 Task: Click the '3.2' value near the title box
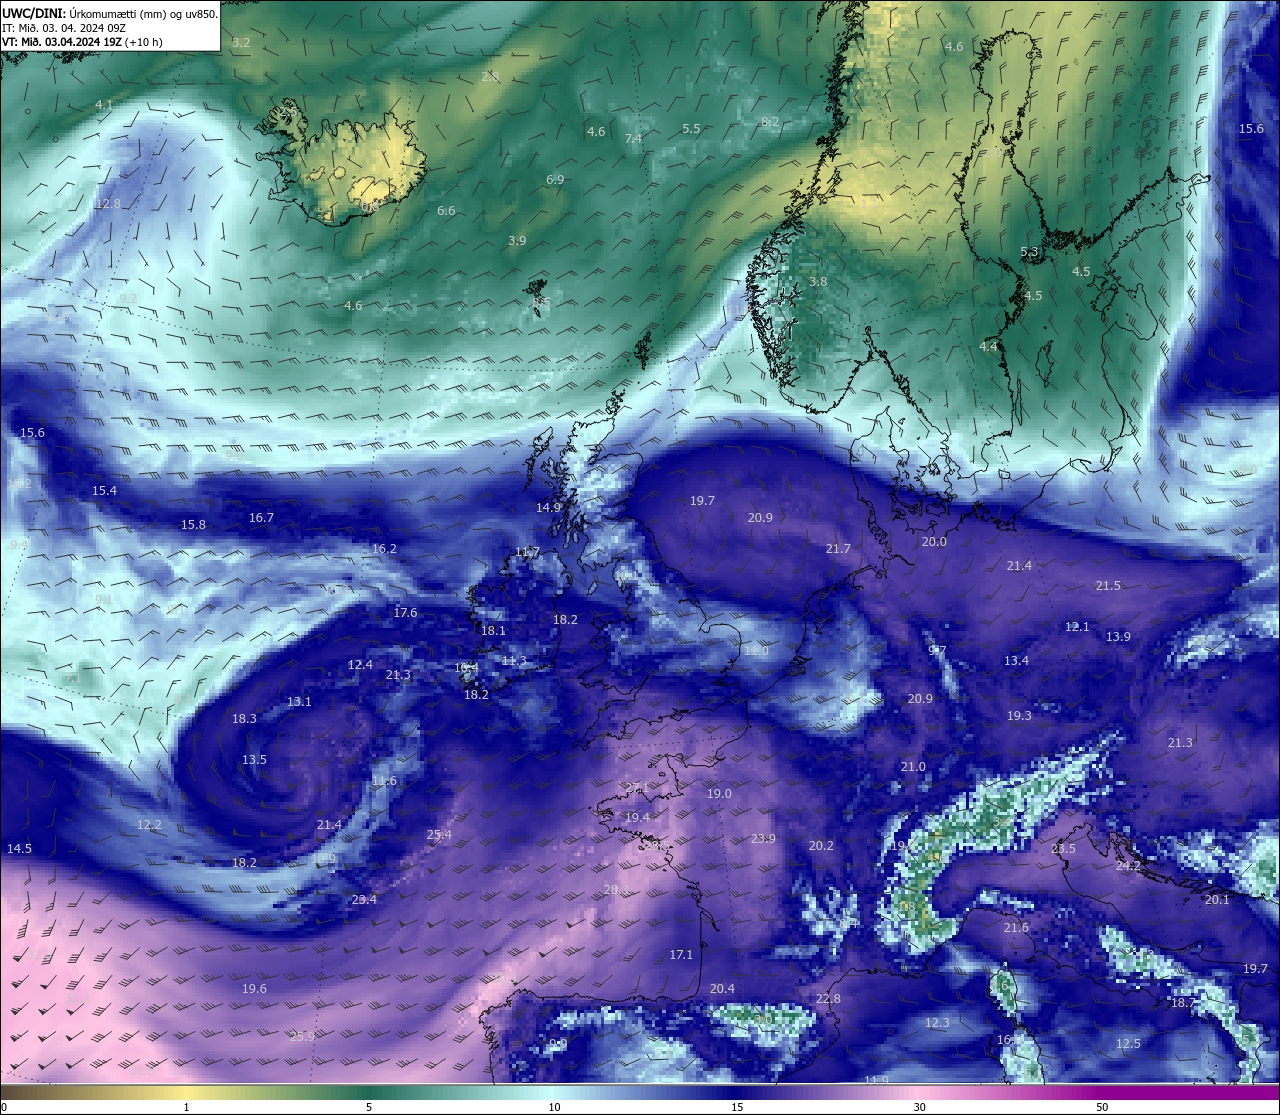click(241, 43)
